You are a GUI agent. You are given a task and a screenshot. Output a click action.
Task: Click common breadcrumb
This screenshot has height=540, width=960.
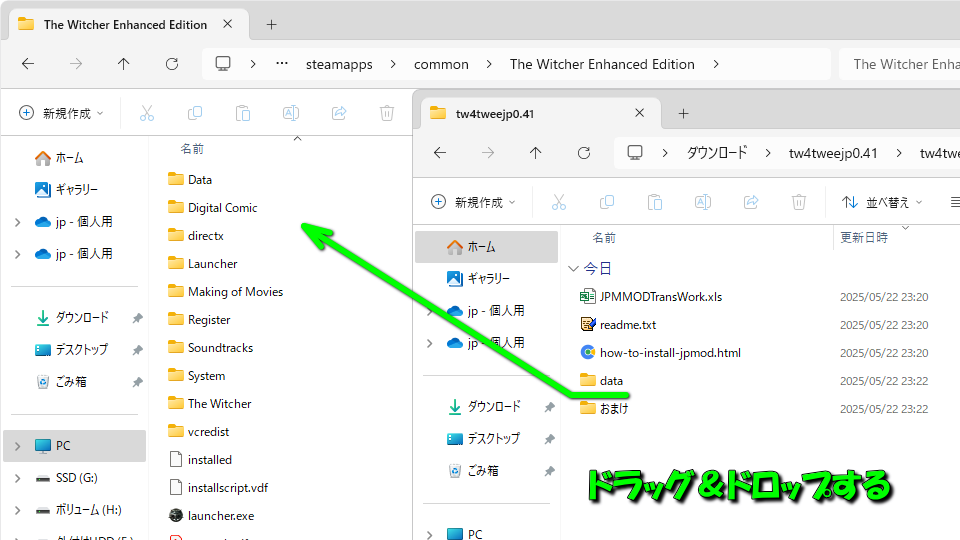pyautogui.click(x=441, y=64)
